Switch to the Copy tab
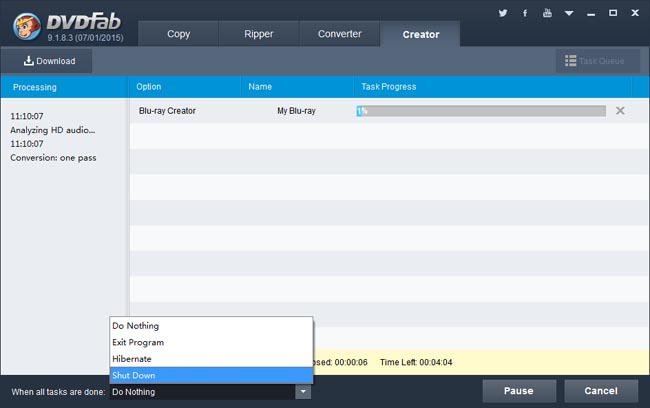This screenshot has width=650, height=408. 178,34
